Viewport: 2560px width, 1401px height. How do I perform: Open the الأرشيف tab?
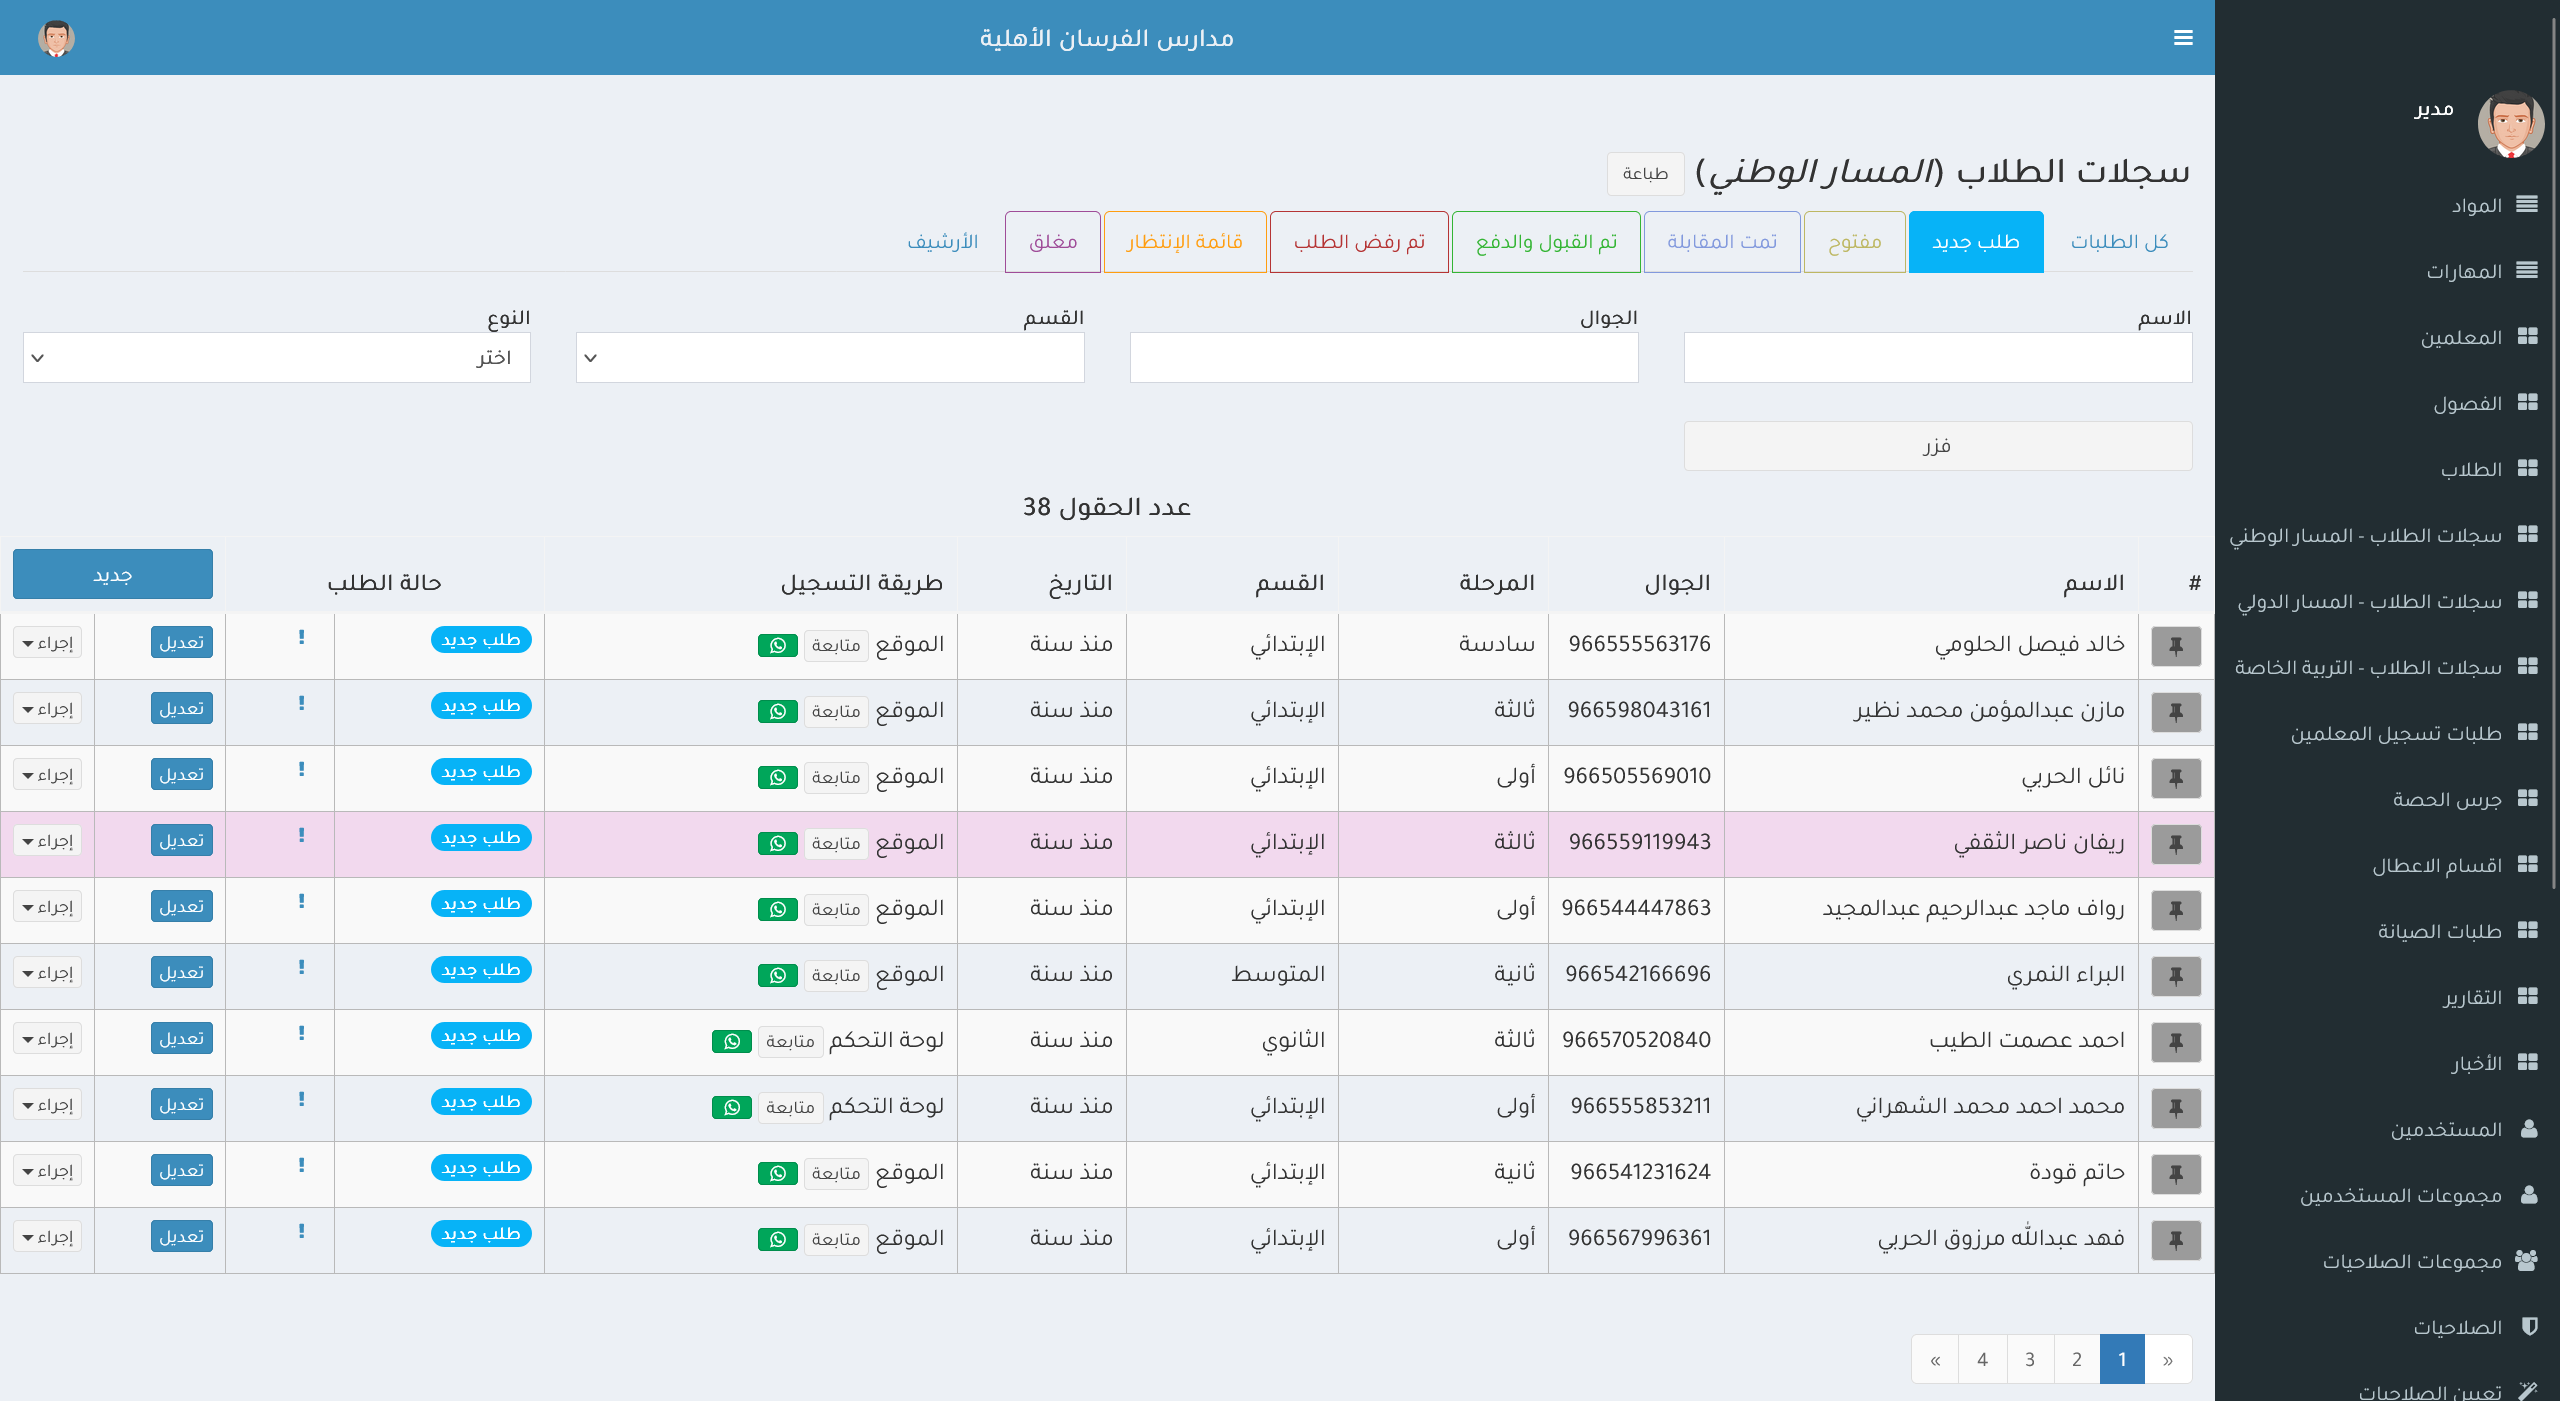pyautogui.click(x=942, y=241)
